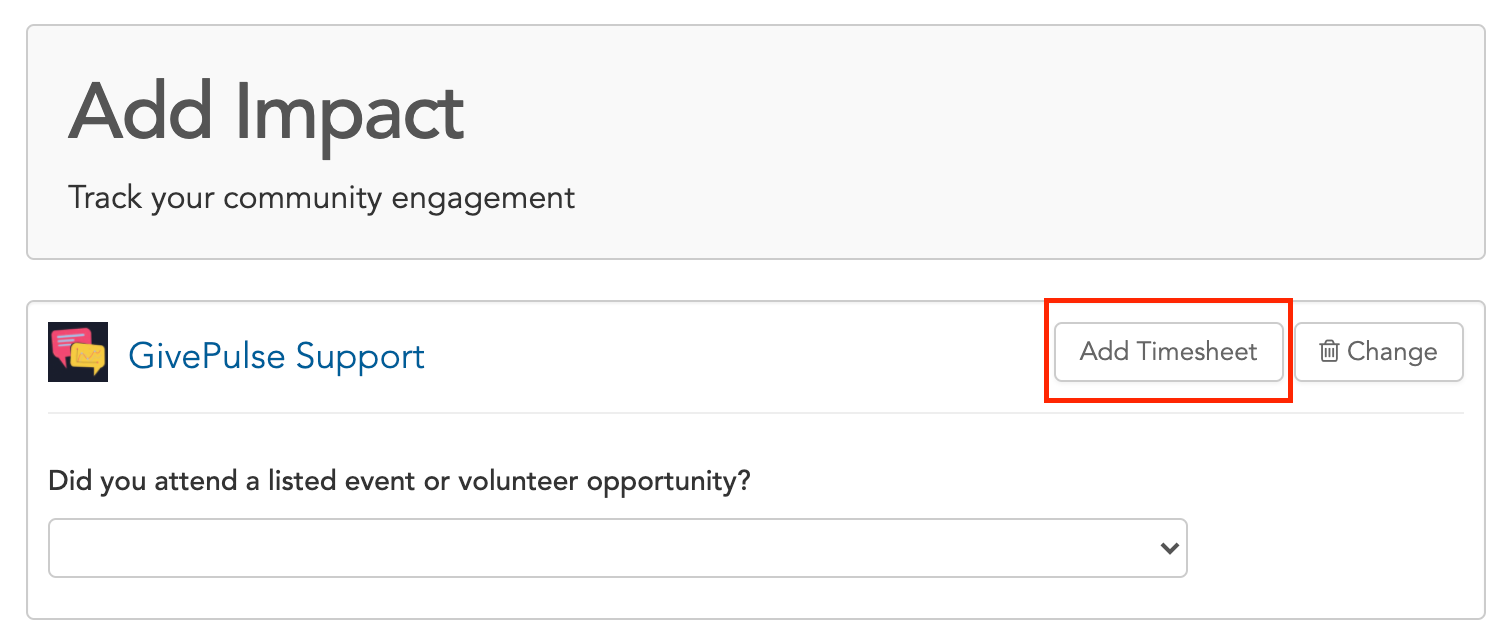The image size is (1510, 632).
Task: Click the gray Add Impact header panel
Action: pos(756,142)
